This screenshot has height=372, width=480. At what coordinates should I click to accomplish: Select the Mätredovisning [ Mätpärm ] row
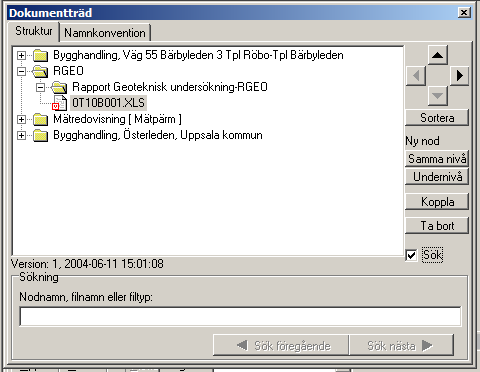pos(117,119)
